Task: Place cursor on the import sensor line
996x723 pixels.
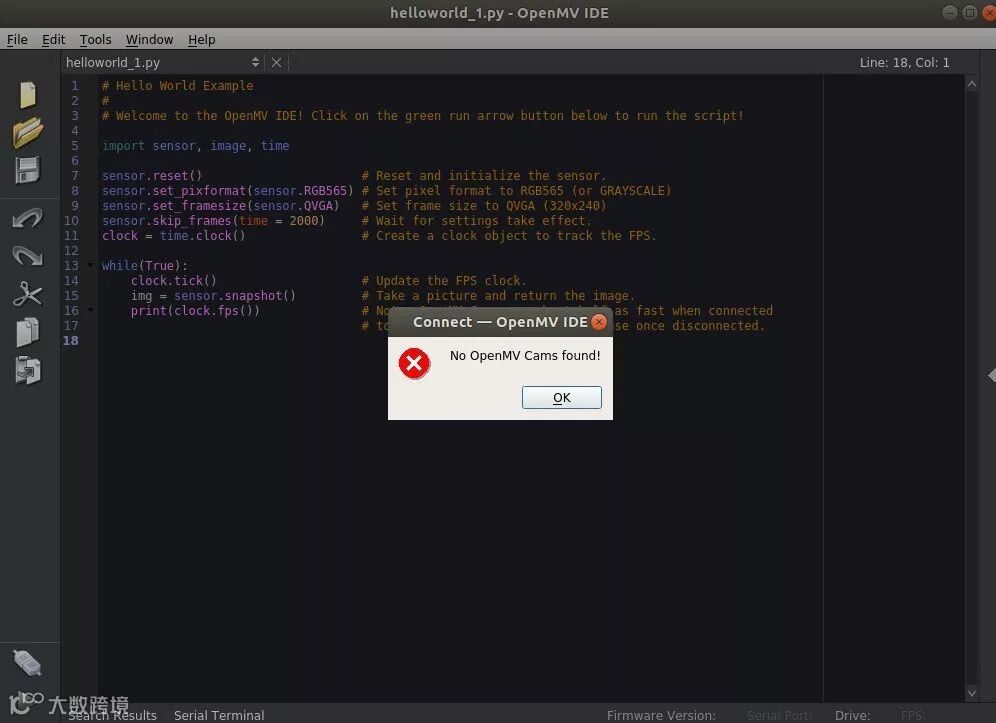Action: (x=196, y=145)
